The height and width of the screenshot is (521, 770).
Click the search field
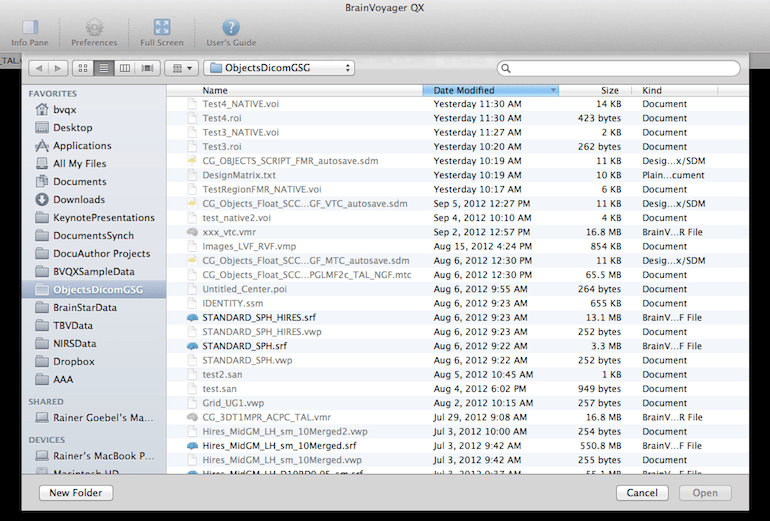pos(618,68)
